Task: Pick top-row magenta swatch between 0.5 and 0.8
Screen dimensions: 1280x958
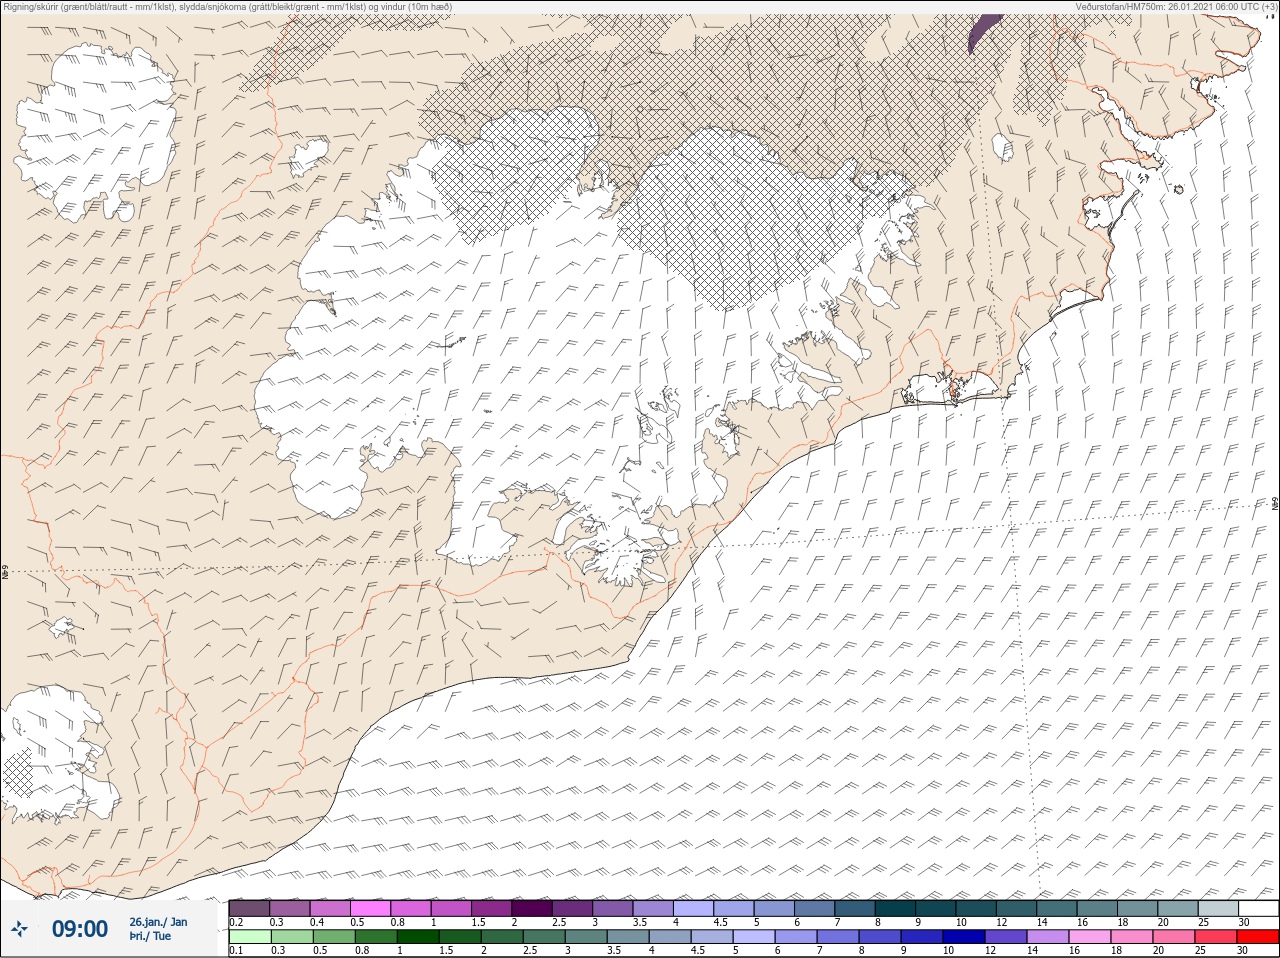Action: click(371, 908)
